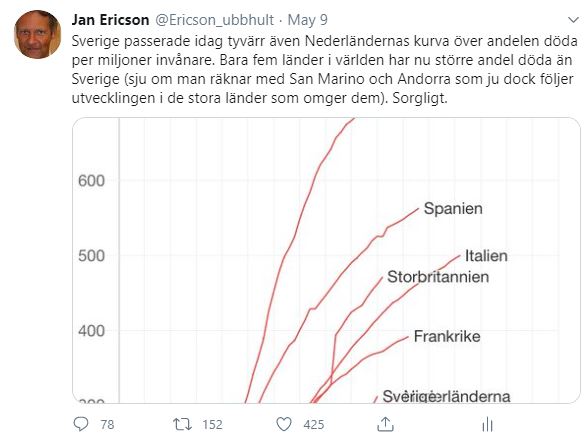Click the 600 axis value label
This screenshot has width=588, height=441.
coord(91,181)
